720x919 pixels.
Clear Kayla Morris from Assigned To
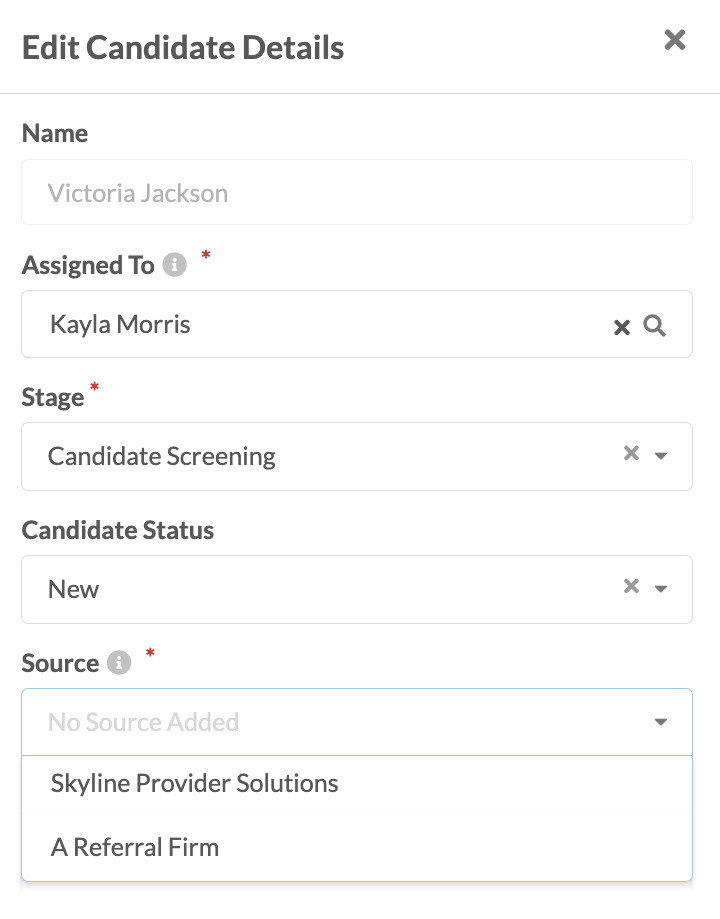[621, 326]
